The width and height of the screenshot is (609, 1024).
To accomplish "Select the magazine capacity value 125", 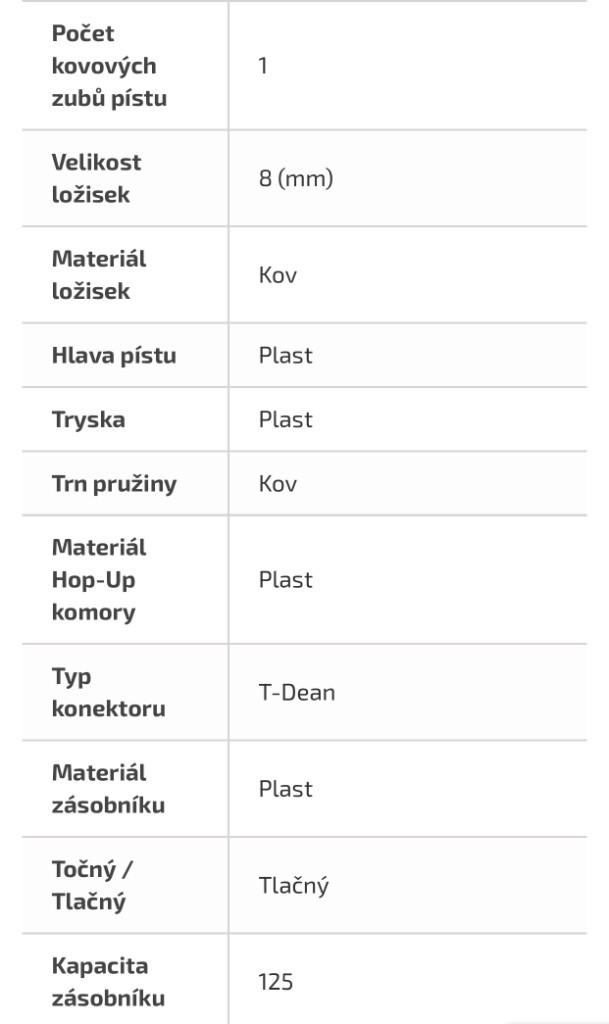I will click(x=276, y=982).
